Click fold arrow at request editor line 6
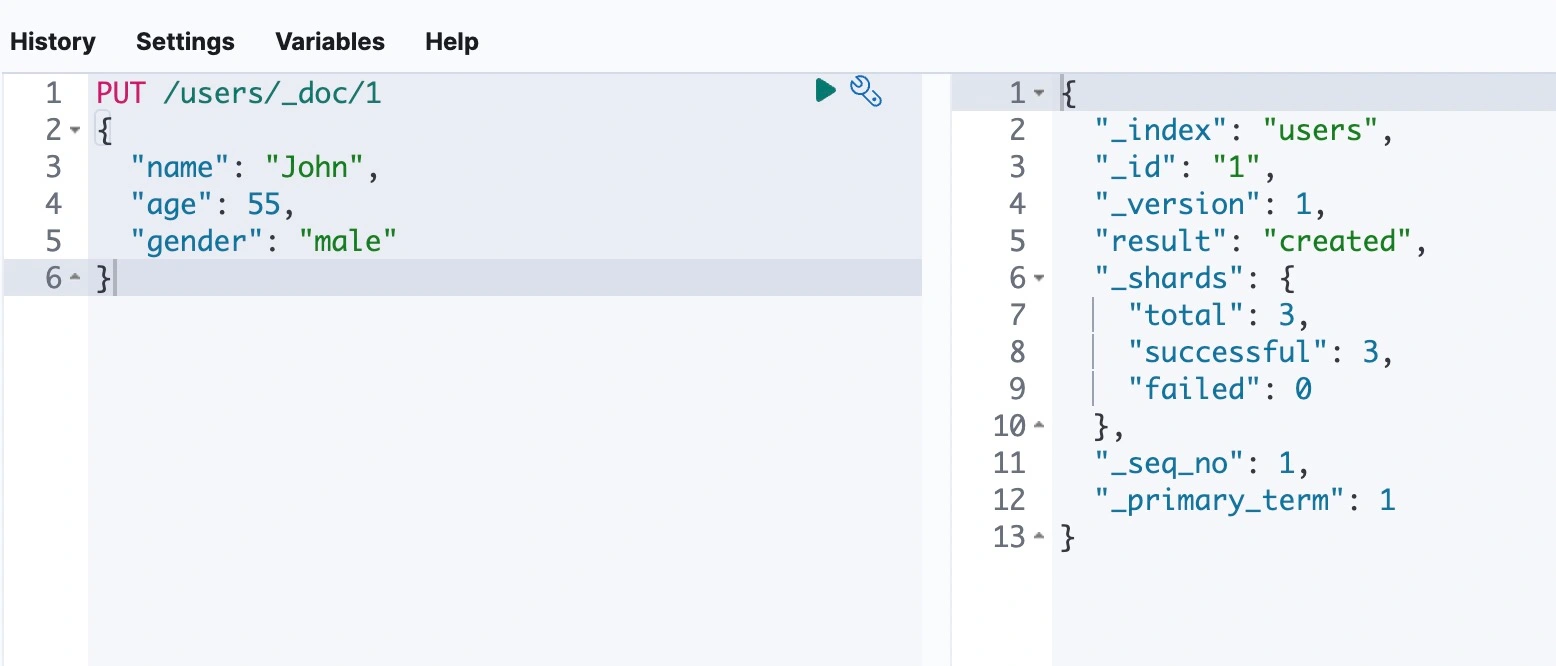This screenshot has height=666, width=1556. point(76,278)
